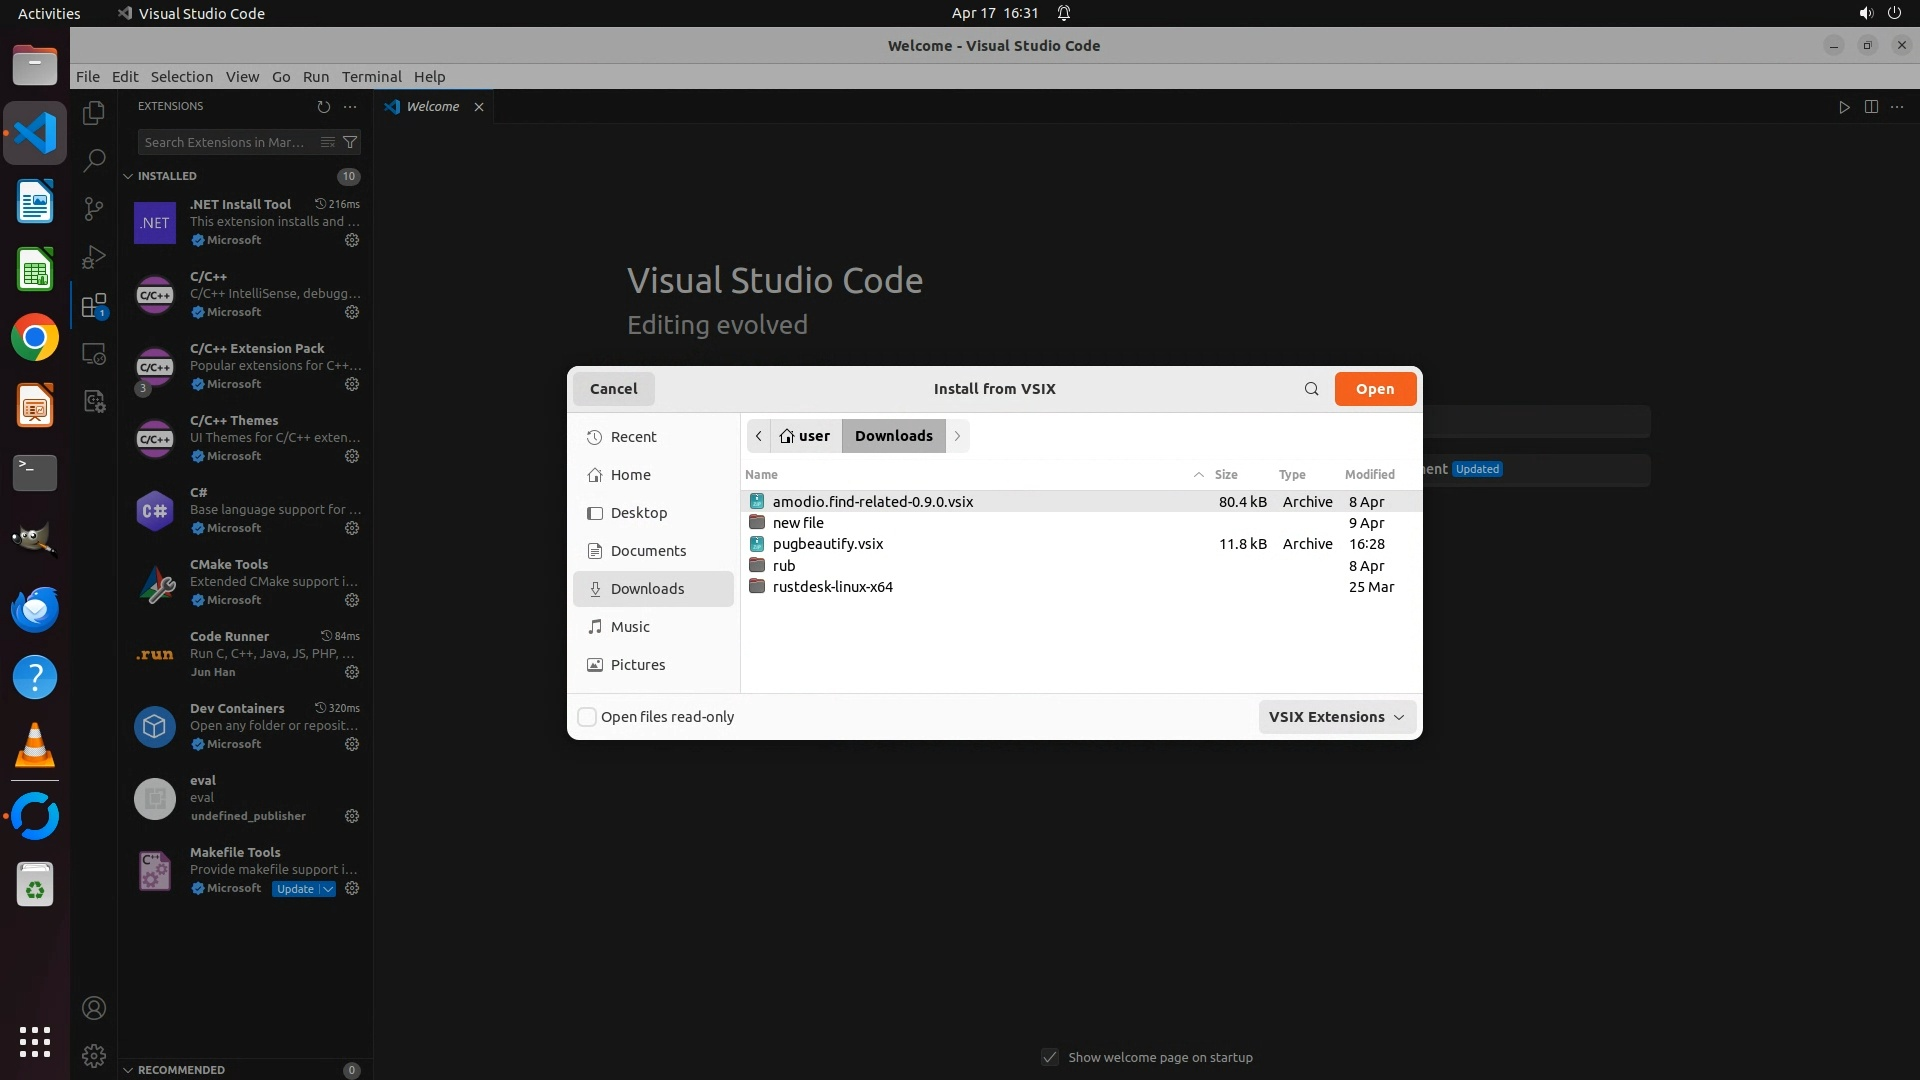Image resolution: width=1920 pixels, height=1080 pixels.
Task: Enable Open files read-only checkbox
Action: [x=588, y=717]
